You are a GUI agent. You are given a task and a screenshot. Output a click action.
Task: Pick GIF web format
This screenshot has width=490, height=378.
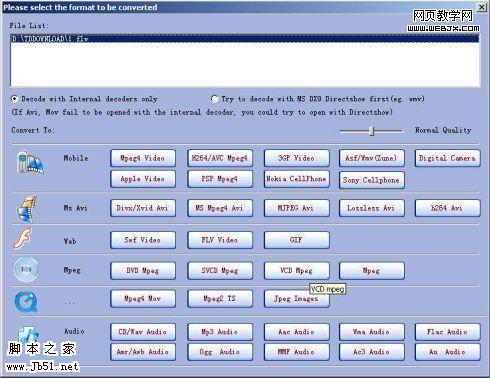pos(296,240)
